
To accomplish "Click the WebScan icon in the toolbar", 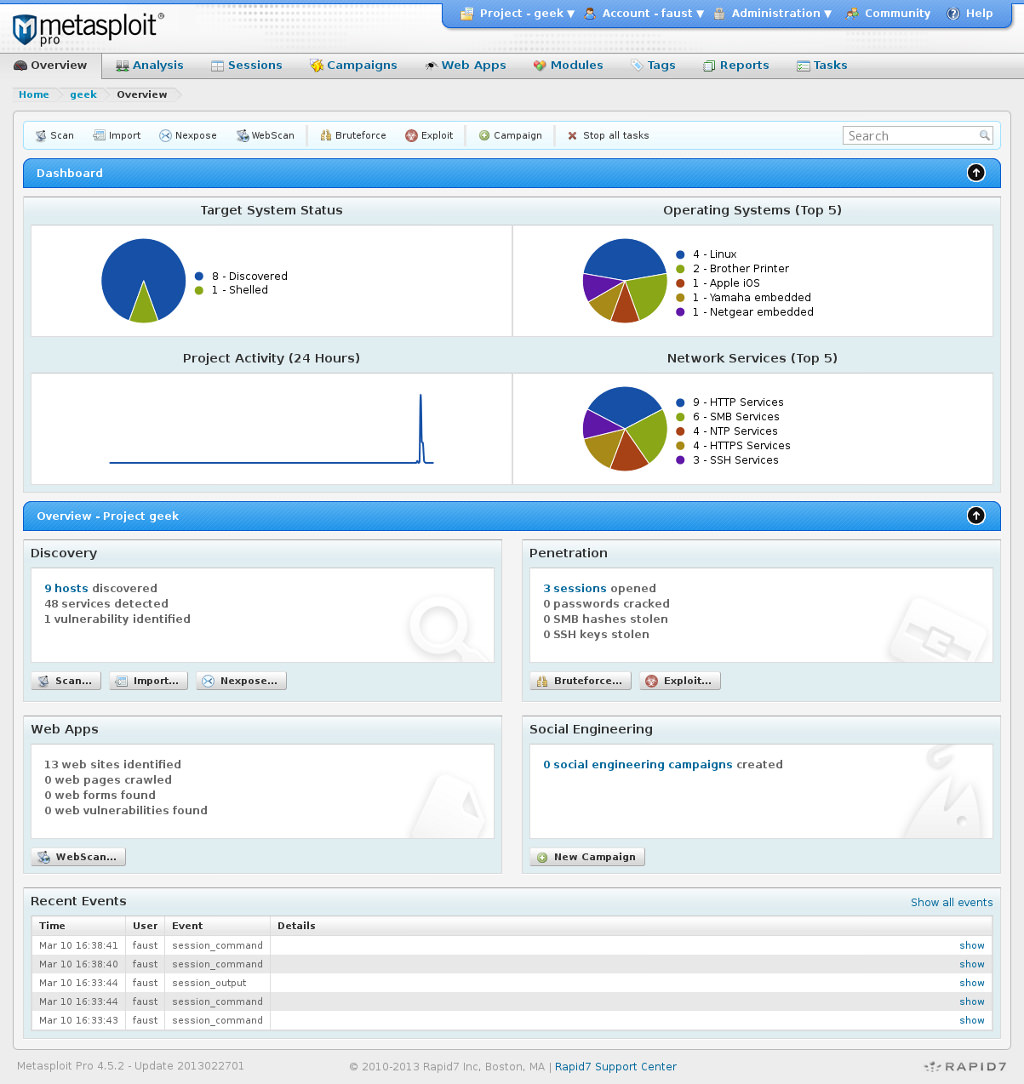I will tap(243, 136).
